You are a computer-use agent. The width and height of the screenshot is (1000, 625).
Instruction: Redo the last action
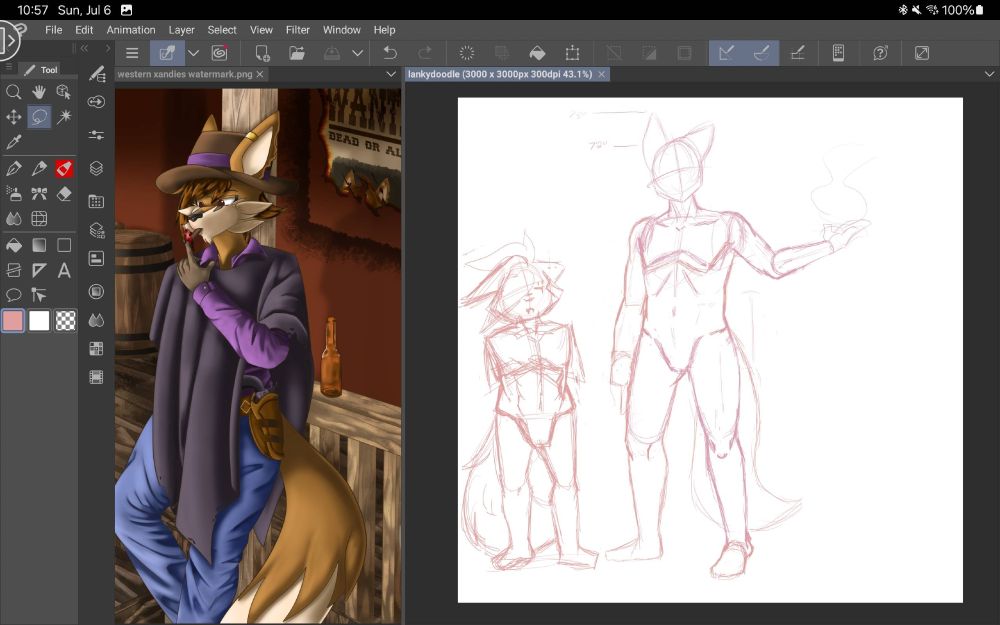(426, 53)
